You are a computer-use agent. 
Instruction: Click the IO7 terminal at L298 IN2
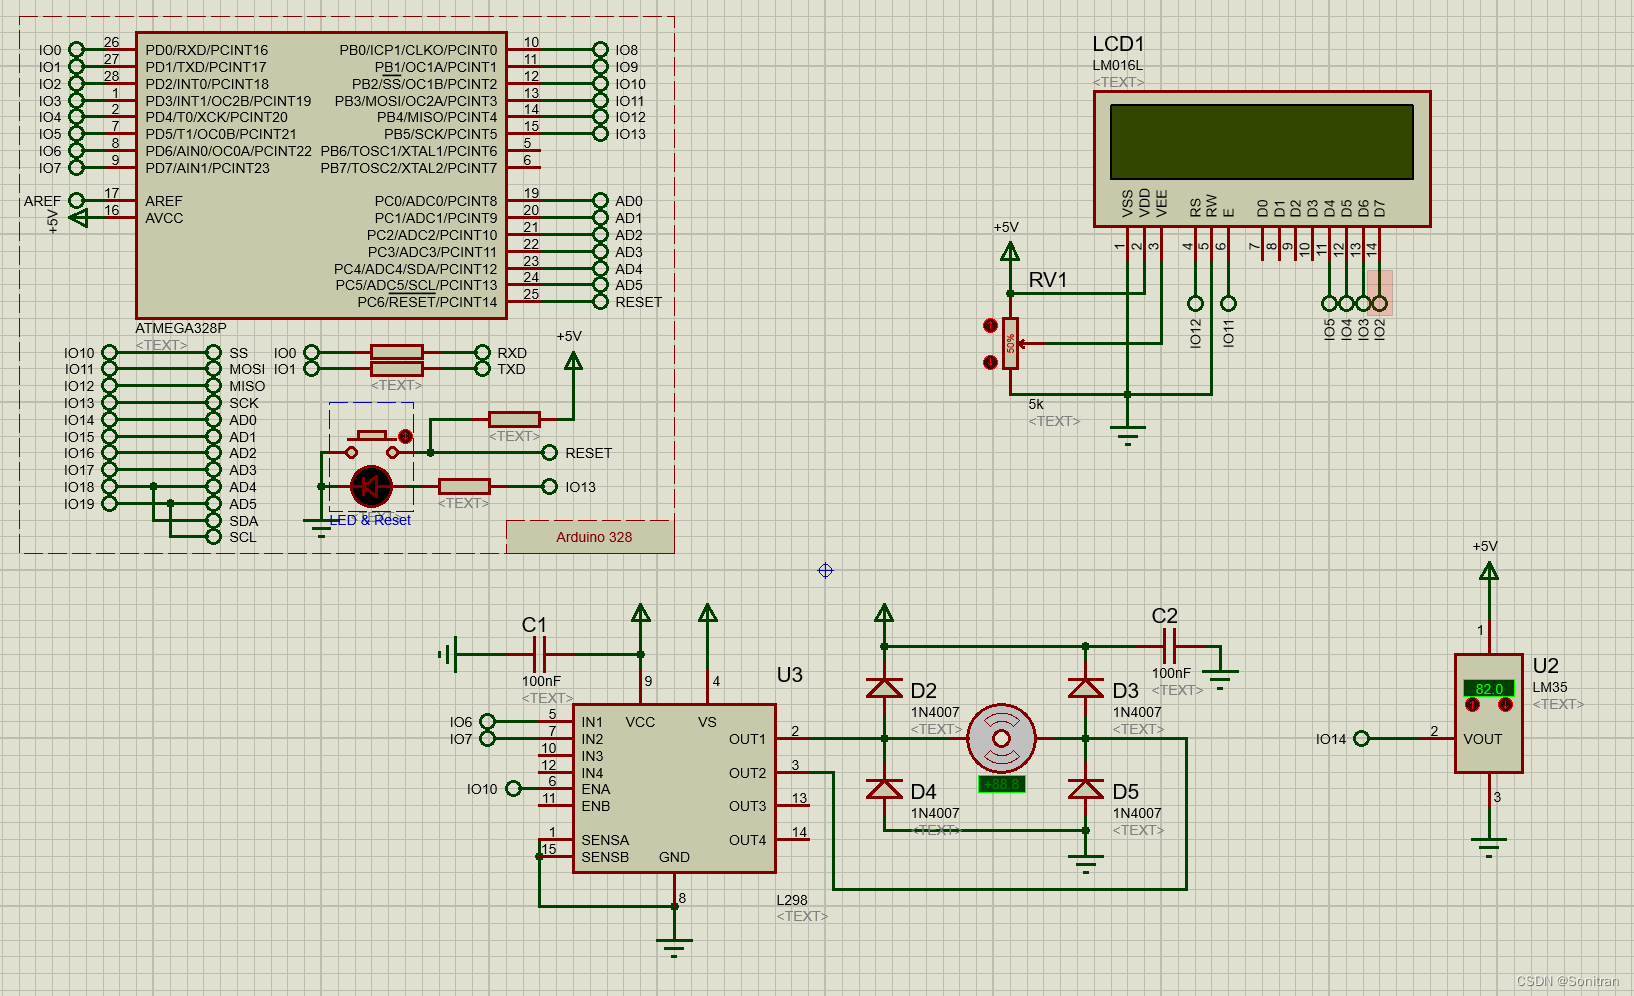[x=488, y=739]
